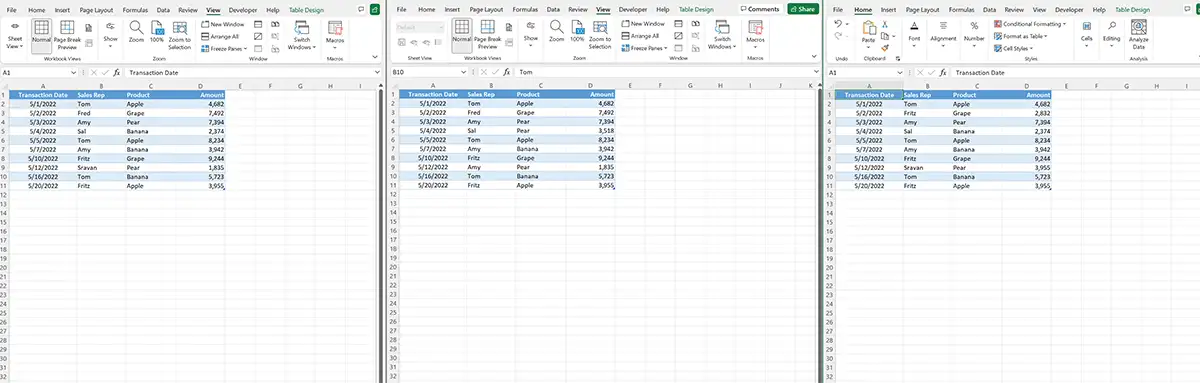Toggle View Side by Side in middle window
1200x383 pixels.
pyautogui.click(x=696, y=24)
